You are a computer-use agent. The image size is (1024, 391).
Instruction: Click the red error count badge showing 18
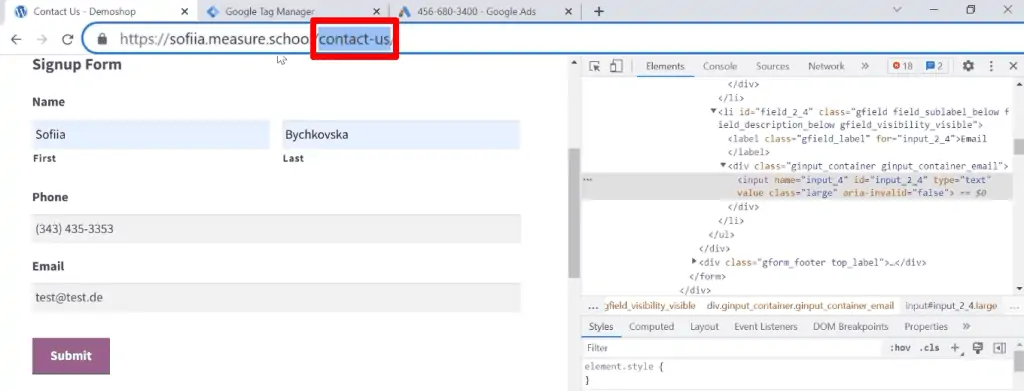(903, 66)
